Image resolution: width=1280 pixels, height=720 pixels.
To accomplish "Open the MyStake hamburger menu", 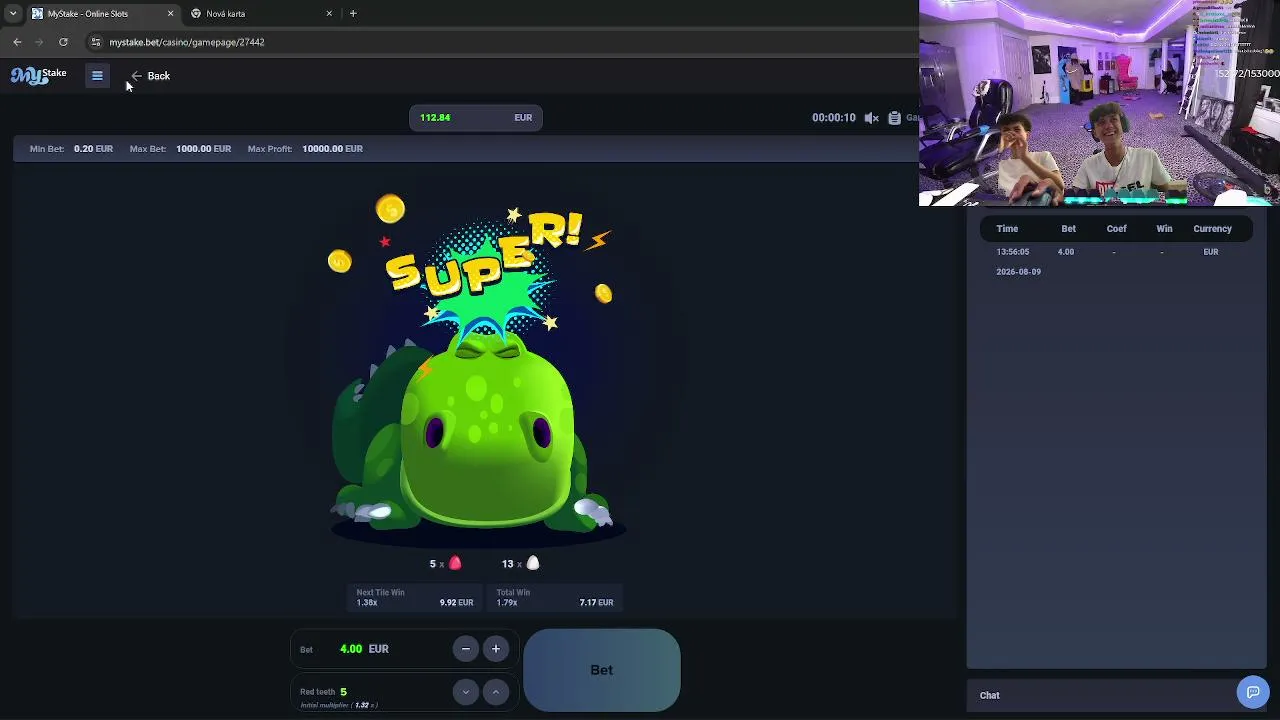I will click(97, 76).
